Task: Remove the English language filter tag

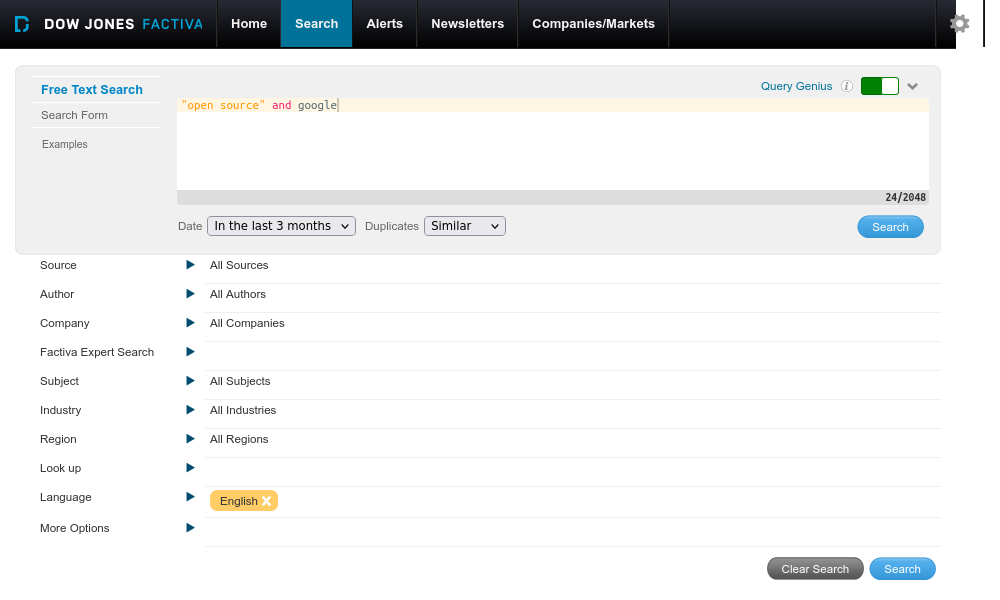Action: pyautogui.click(x=267, y=501)
